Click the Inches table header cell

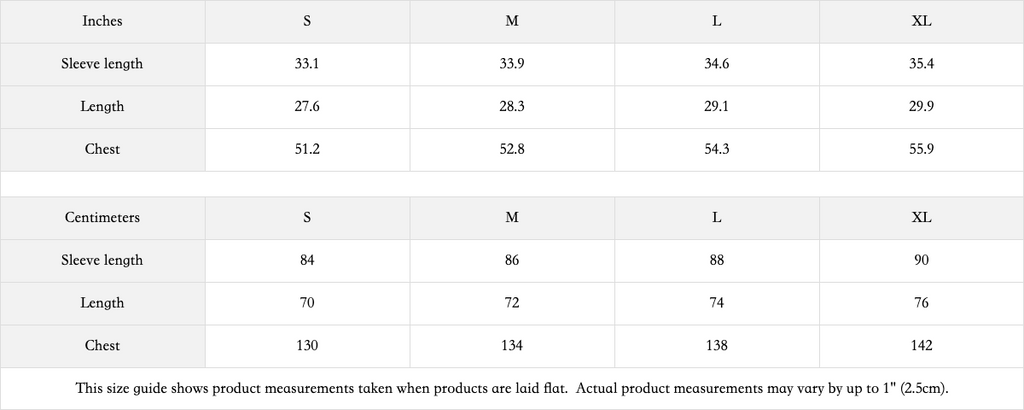pos(103,21)
